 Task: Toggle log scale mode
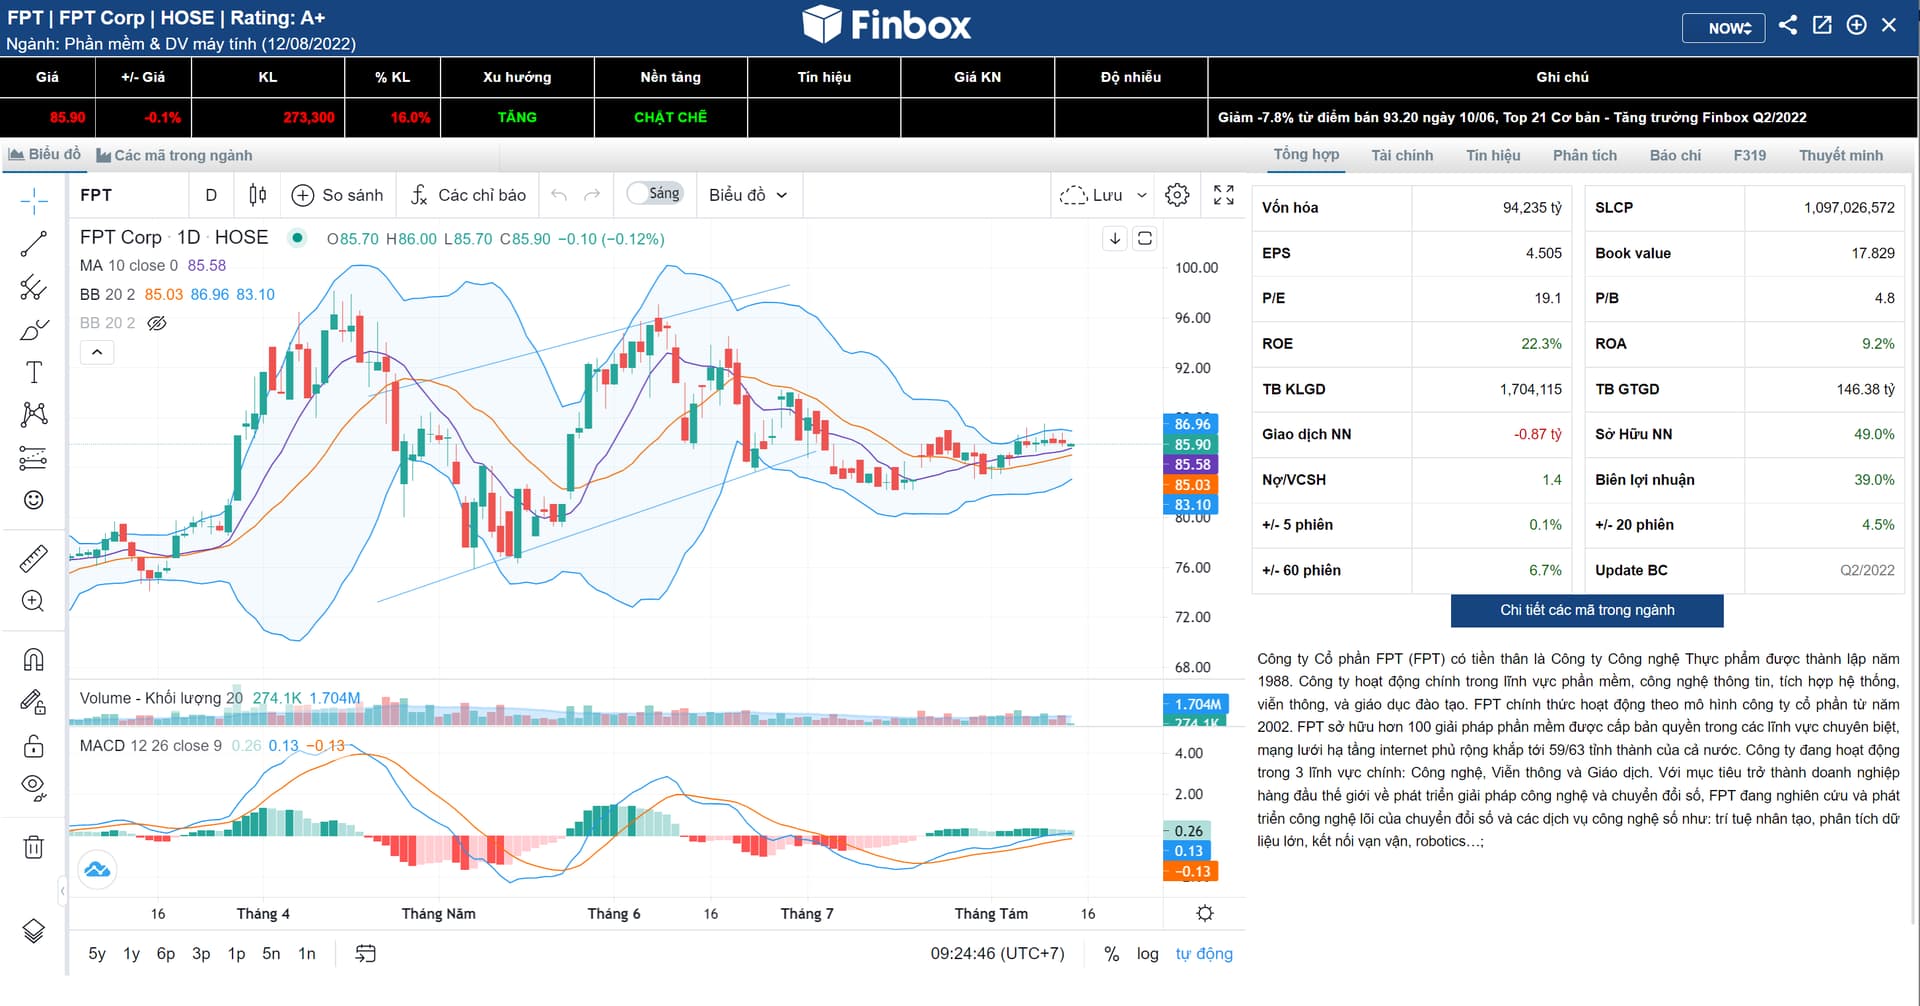[x=1148, y=954]
